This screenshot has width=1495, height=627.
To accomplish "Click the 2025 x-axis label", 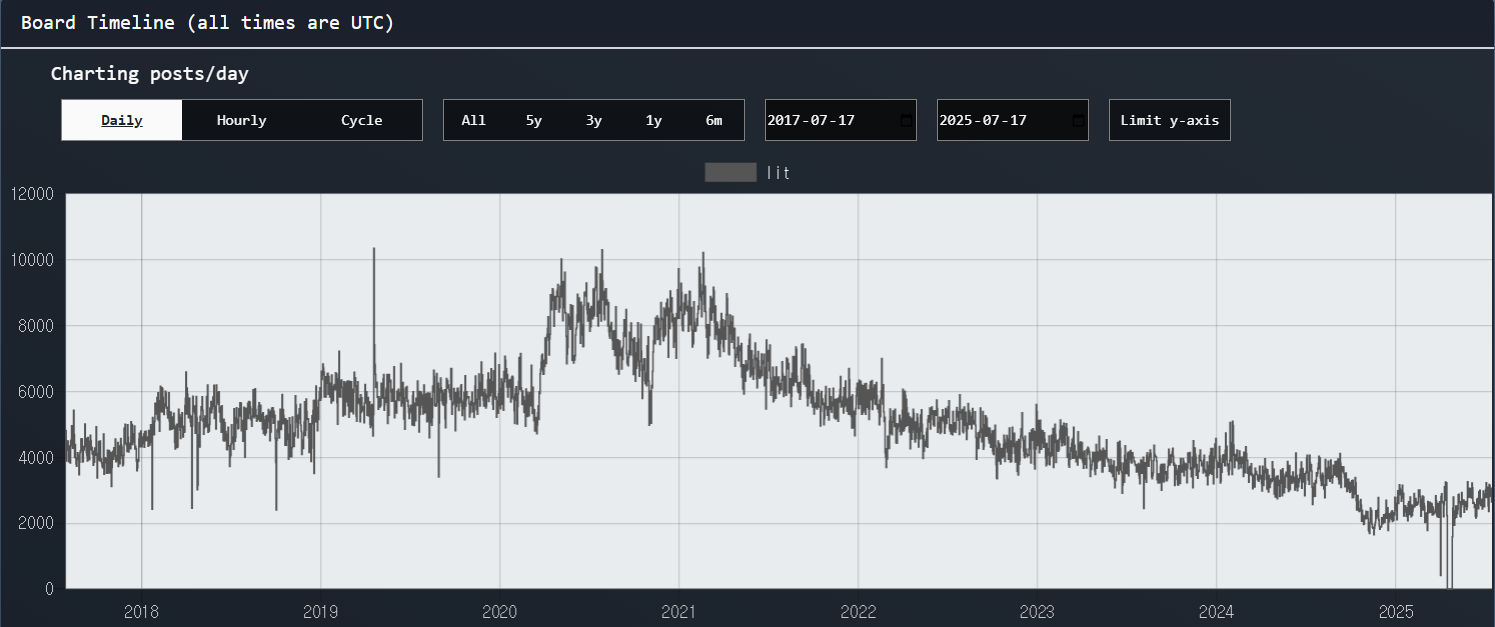I will (1395, 612).
